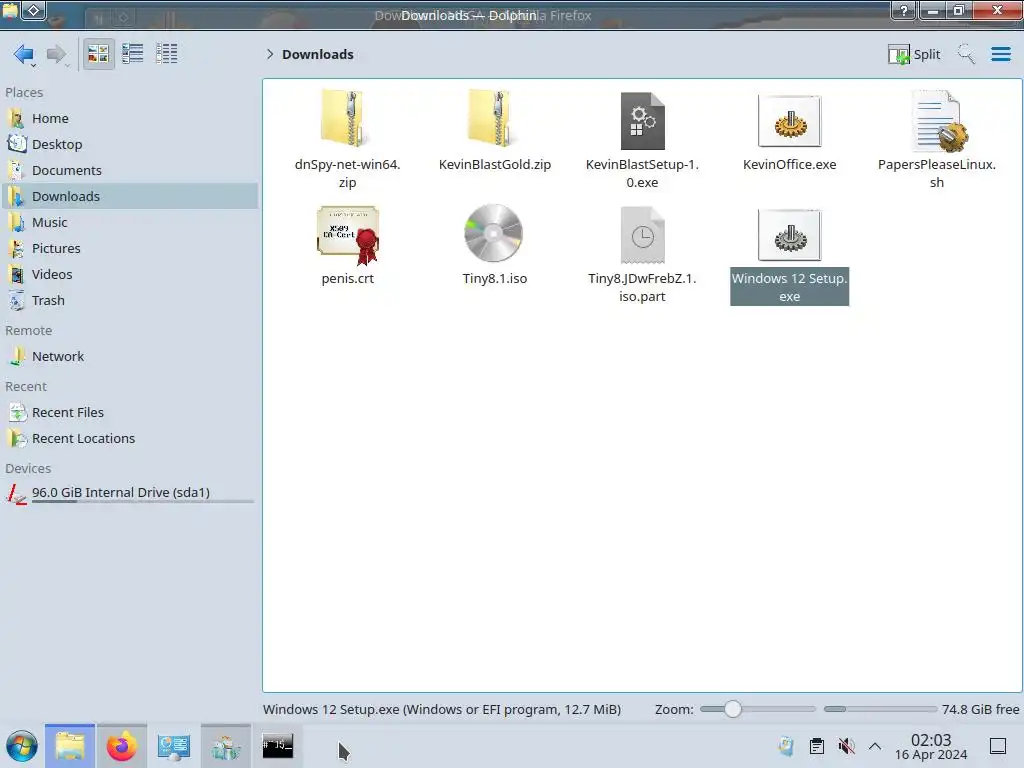
Task: Expand the breadcrumb chevron before Downloads
Action: 270,54
